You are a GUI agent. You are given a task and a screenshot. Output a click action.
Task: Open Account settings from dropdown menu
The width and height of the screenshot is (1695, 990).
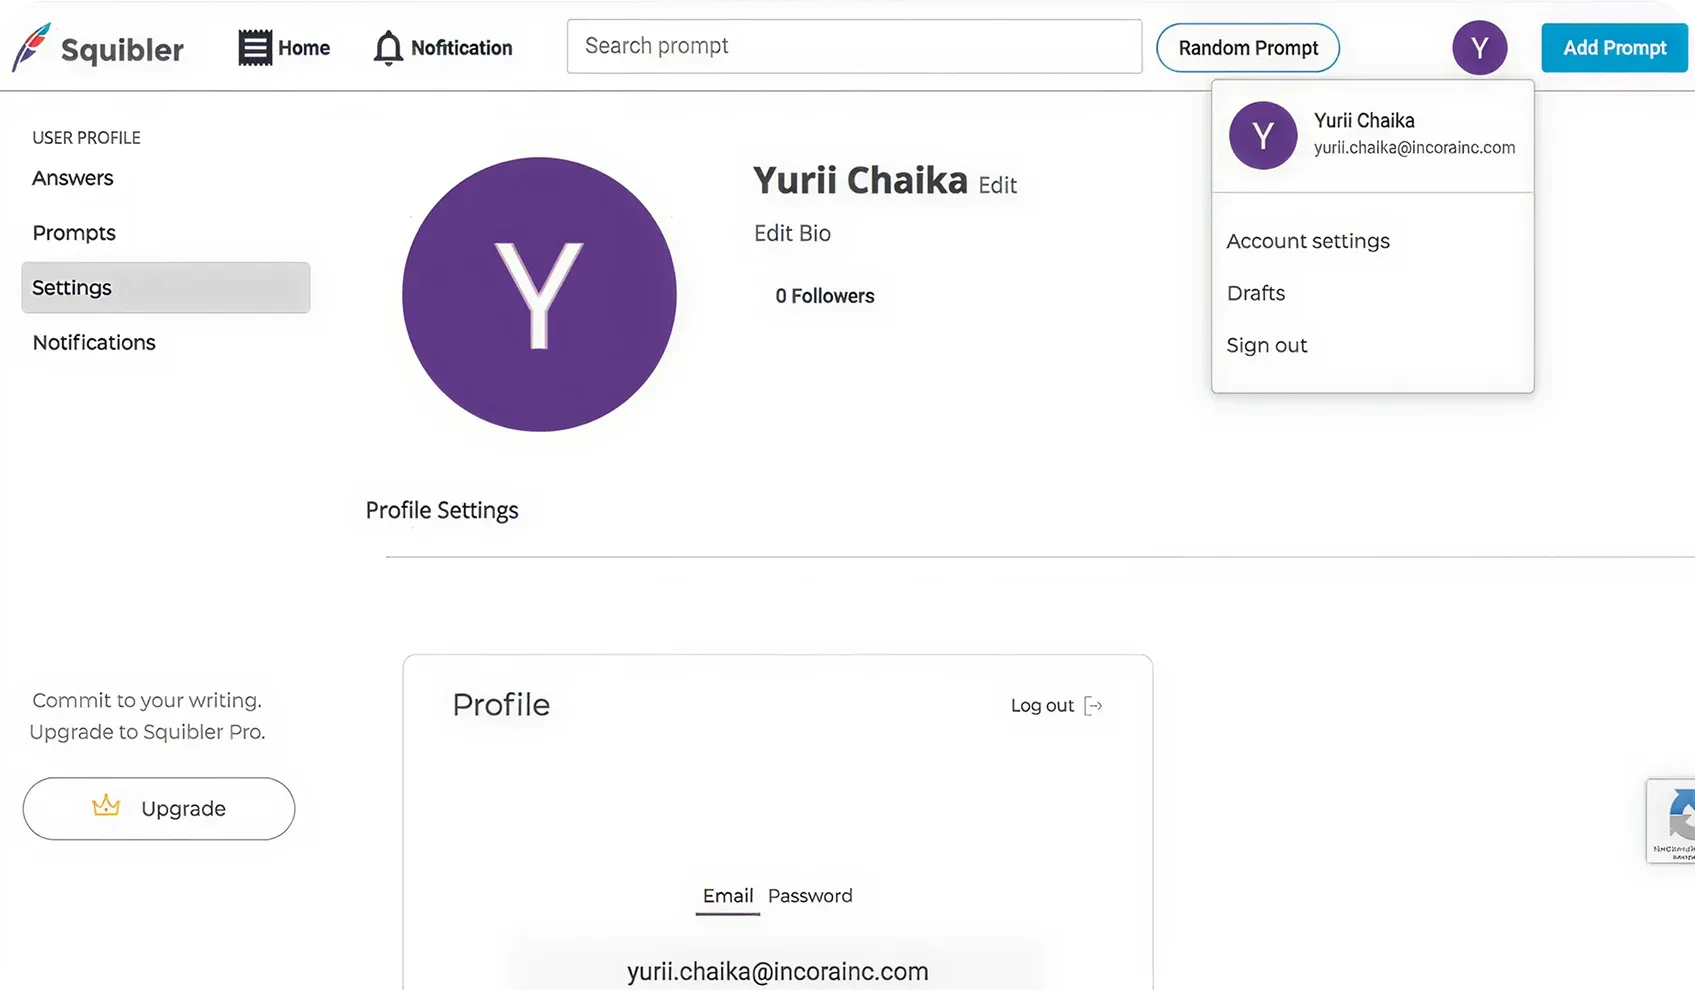pyautogui.click(x=1308, y=241)
